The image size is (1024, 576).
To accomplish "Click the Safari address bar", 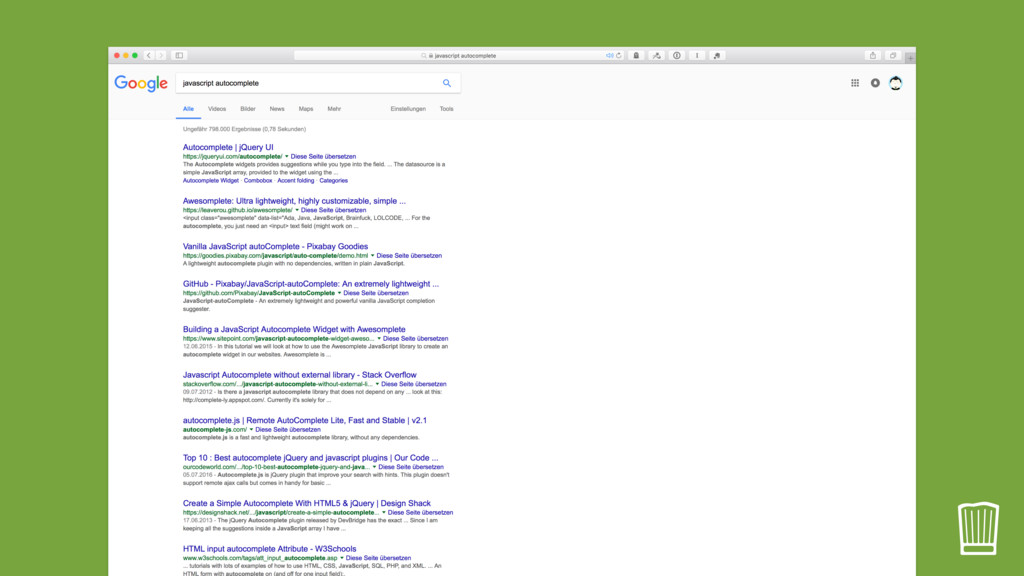I will (459, 56).
